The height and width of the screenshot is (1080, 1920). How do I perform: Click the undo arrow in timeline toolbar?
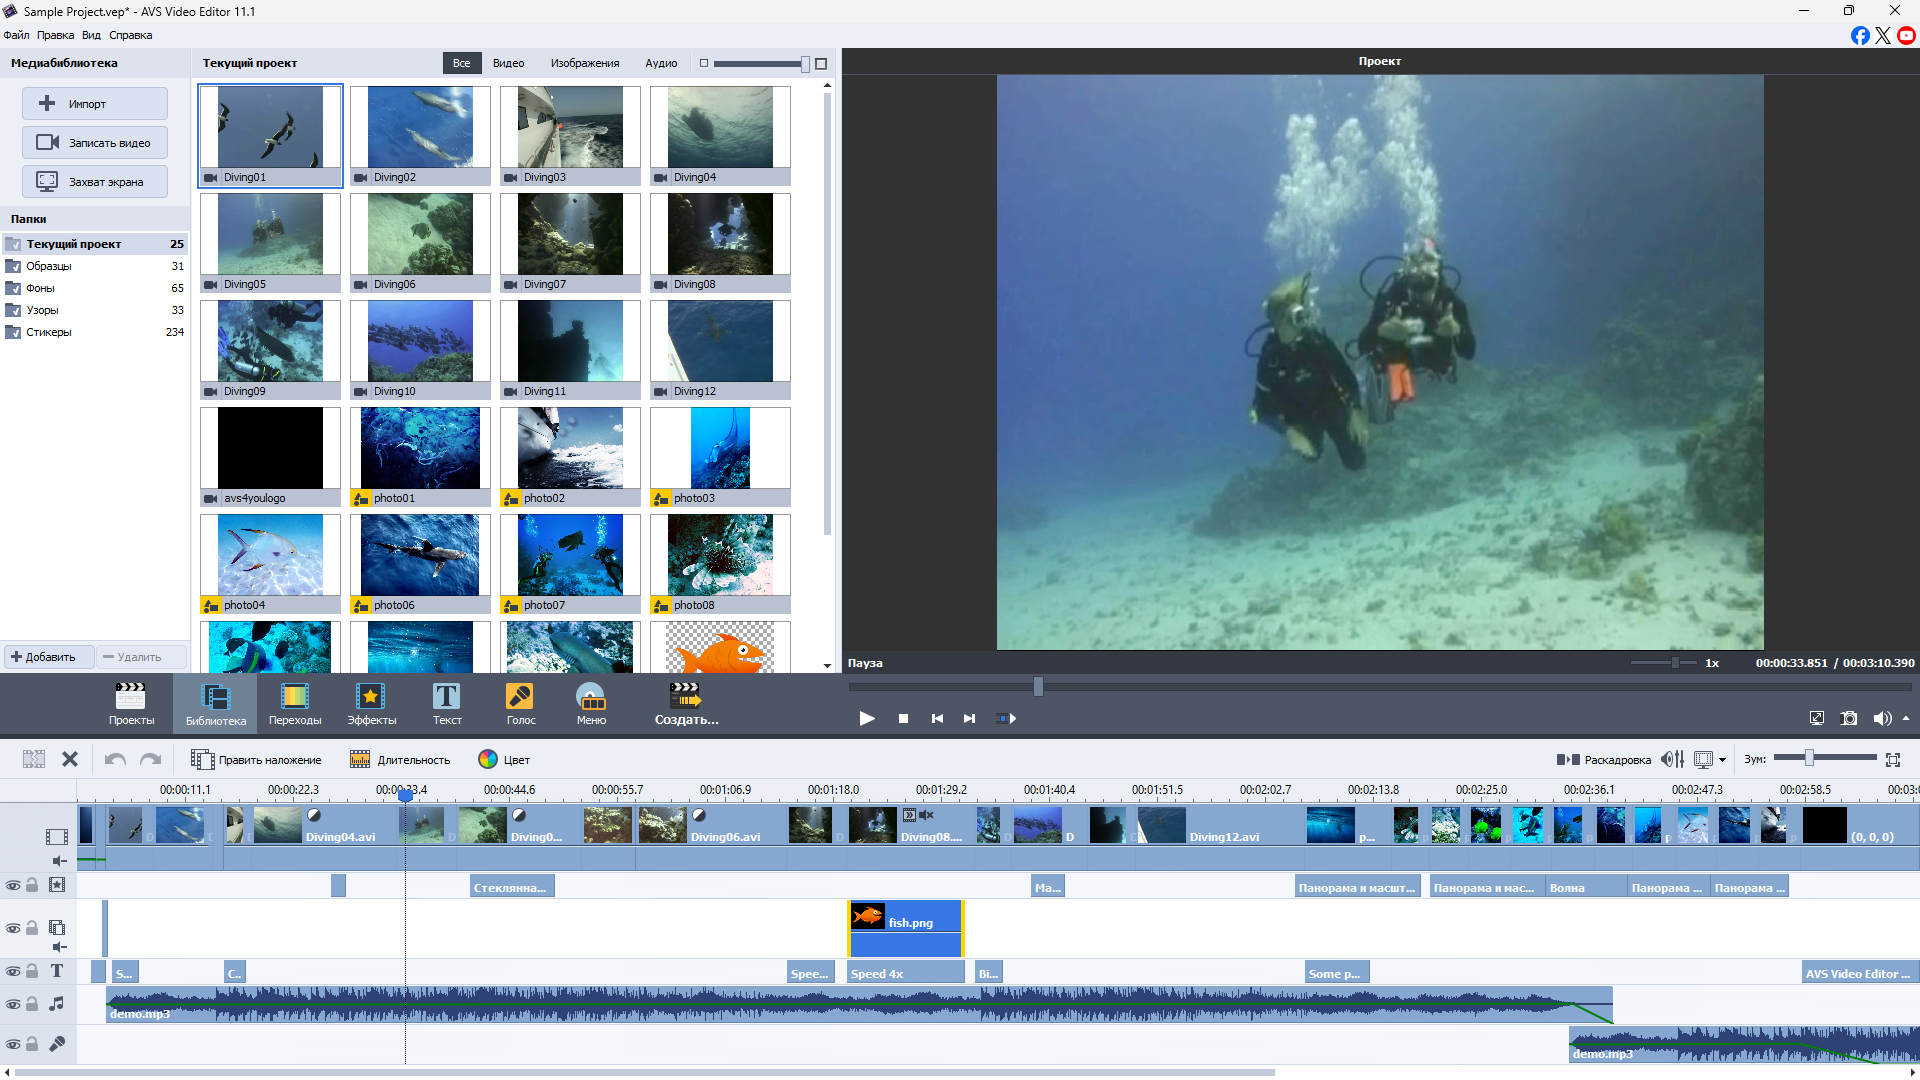pos(115,760)
